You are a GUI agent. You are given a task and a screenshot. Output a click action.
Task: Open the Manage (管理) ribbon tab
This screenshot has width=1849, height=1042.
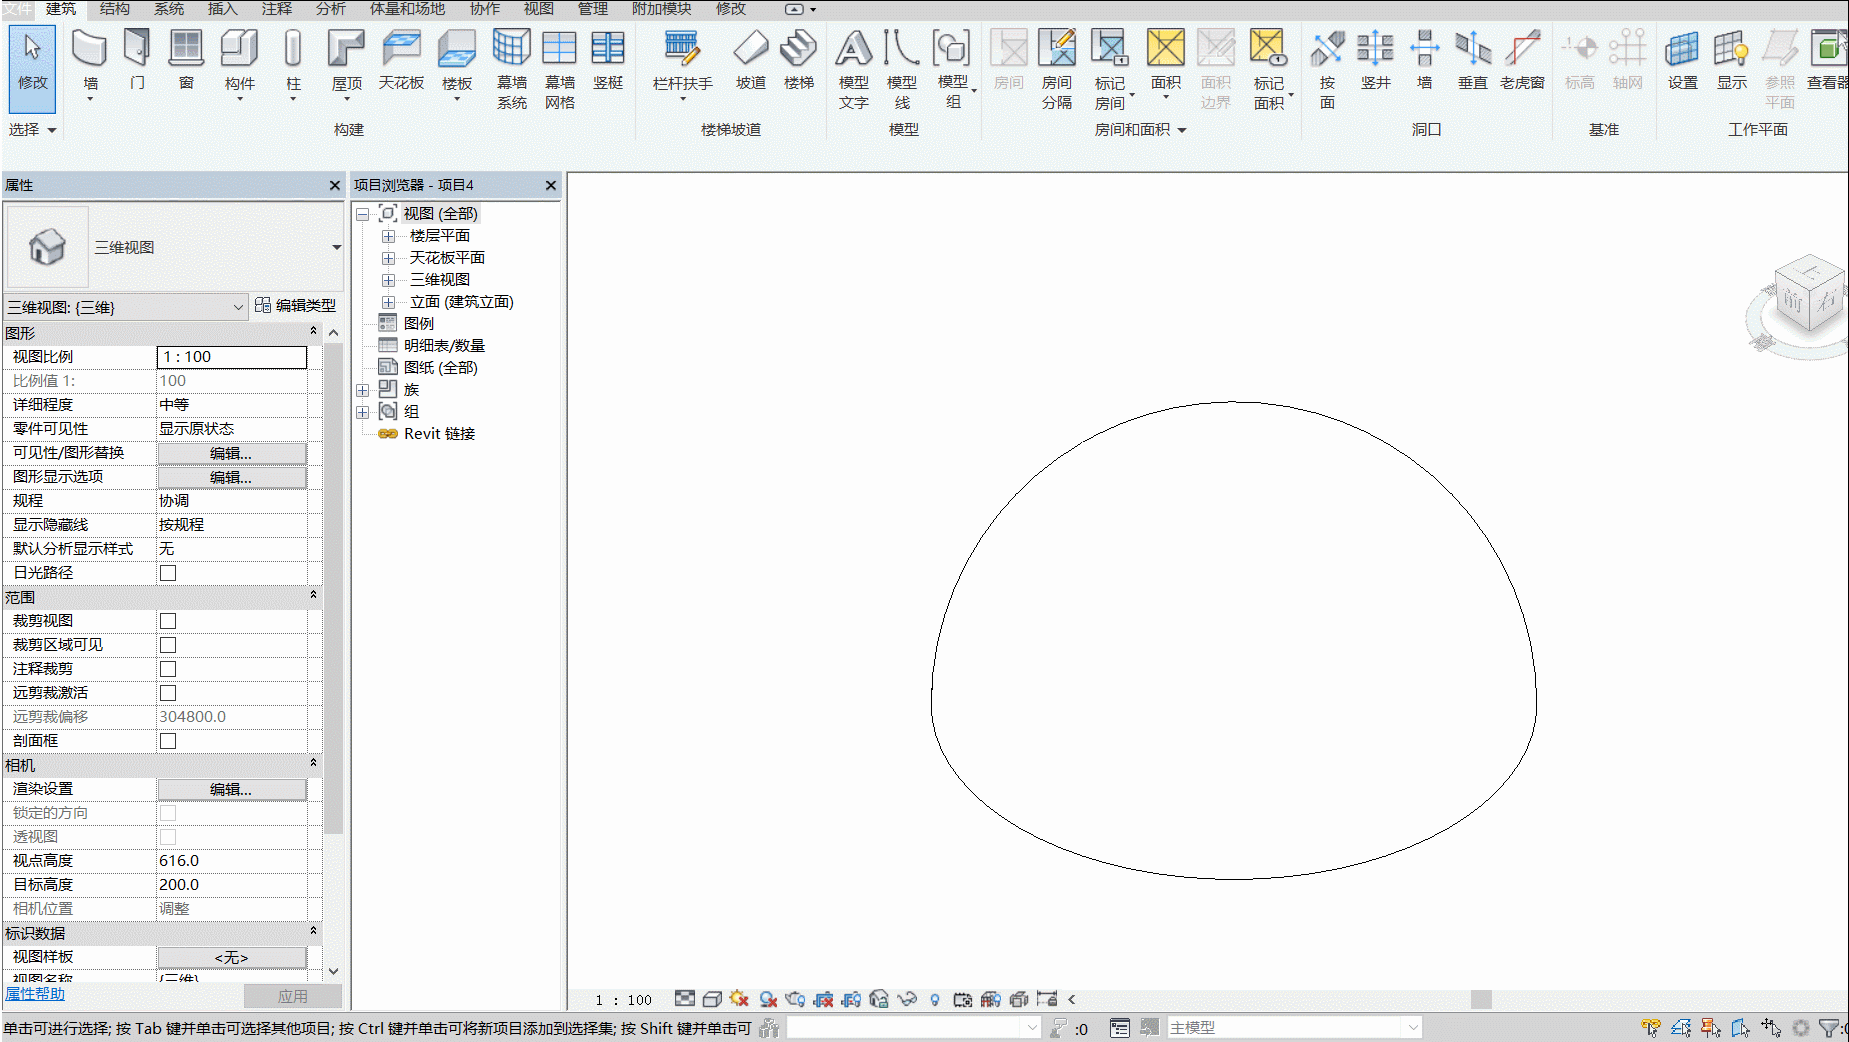point(592,9)
